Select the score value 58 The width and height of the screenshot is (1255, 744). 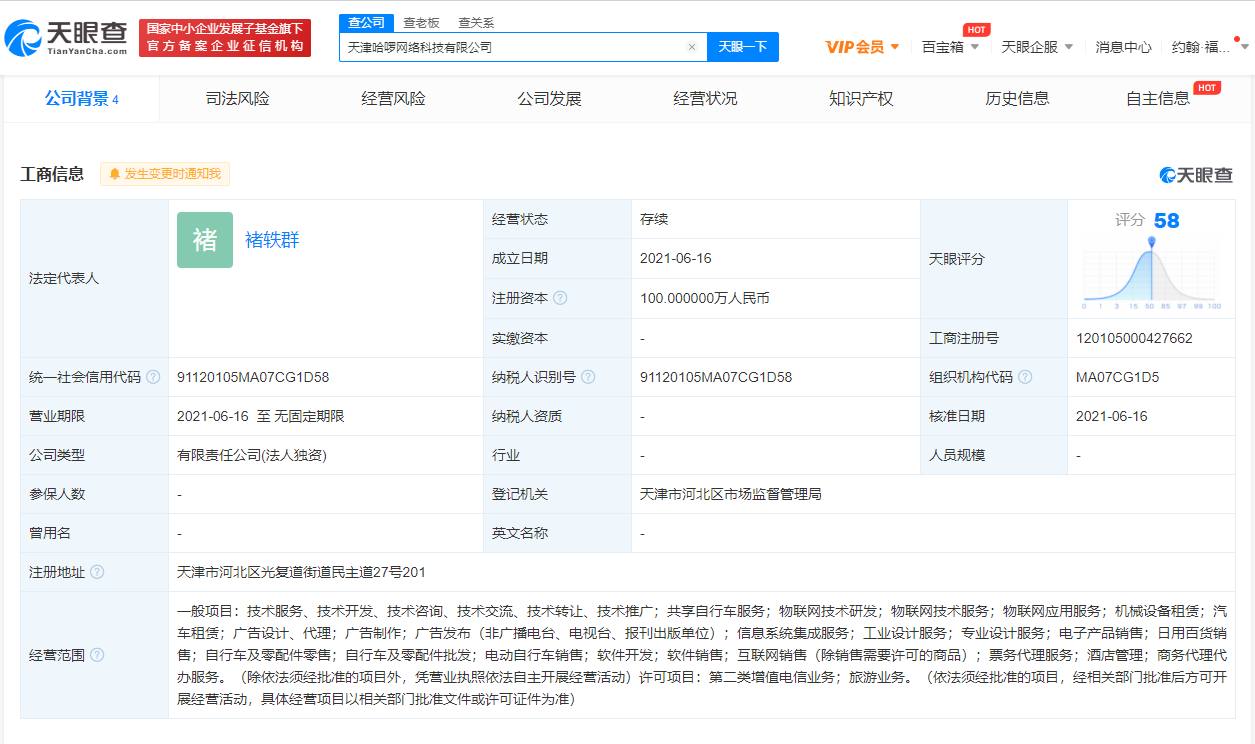tap(1166, 221)
